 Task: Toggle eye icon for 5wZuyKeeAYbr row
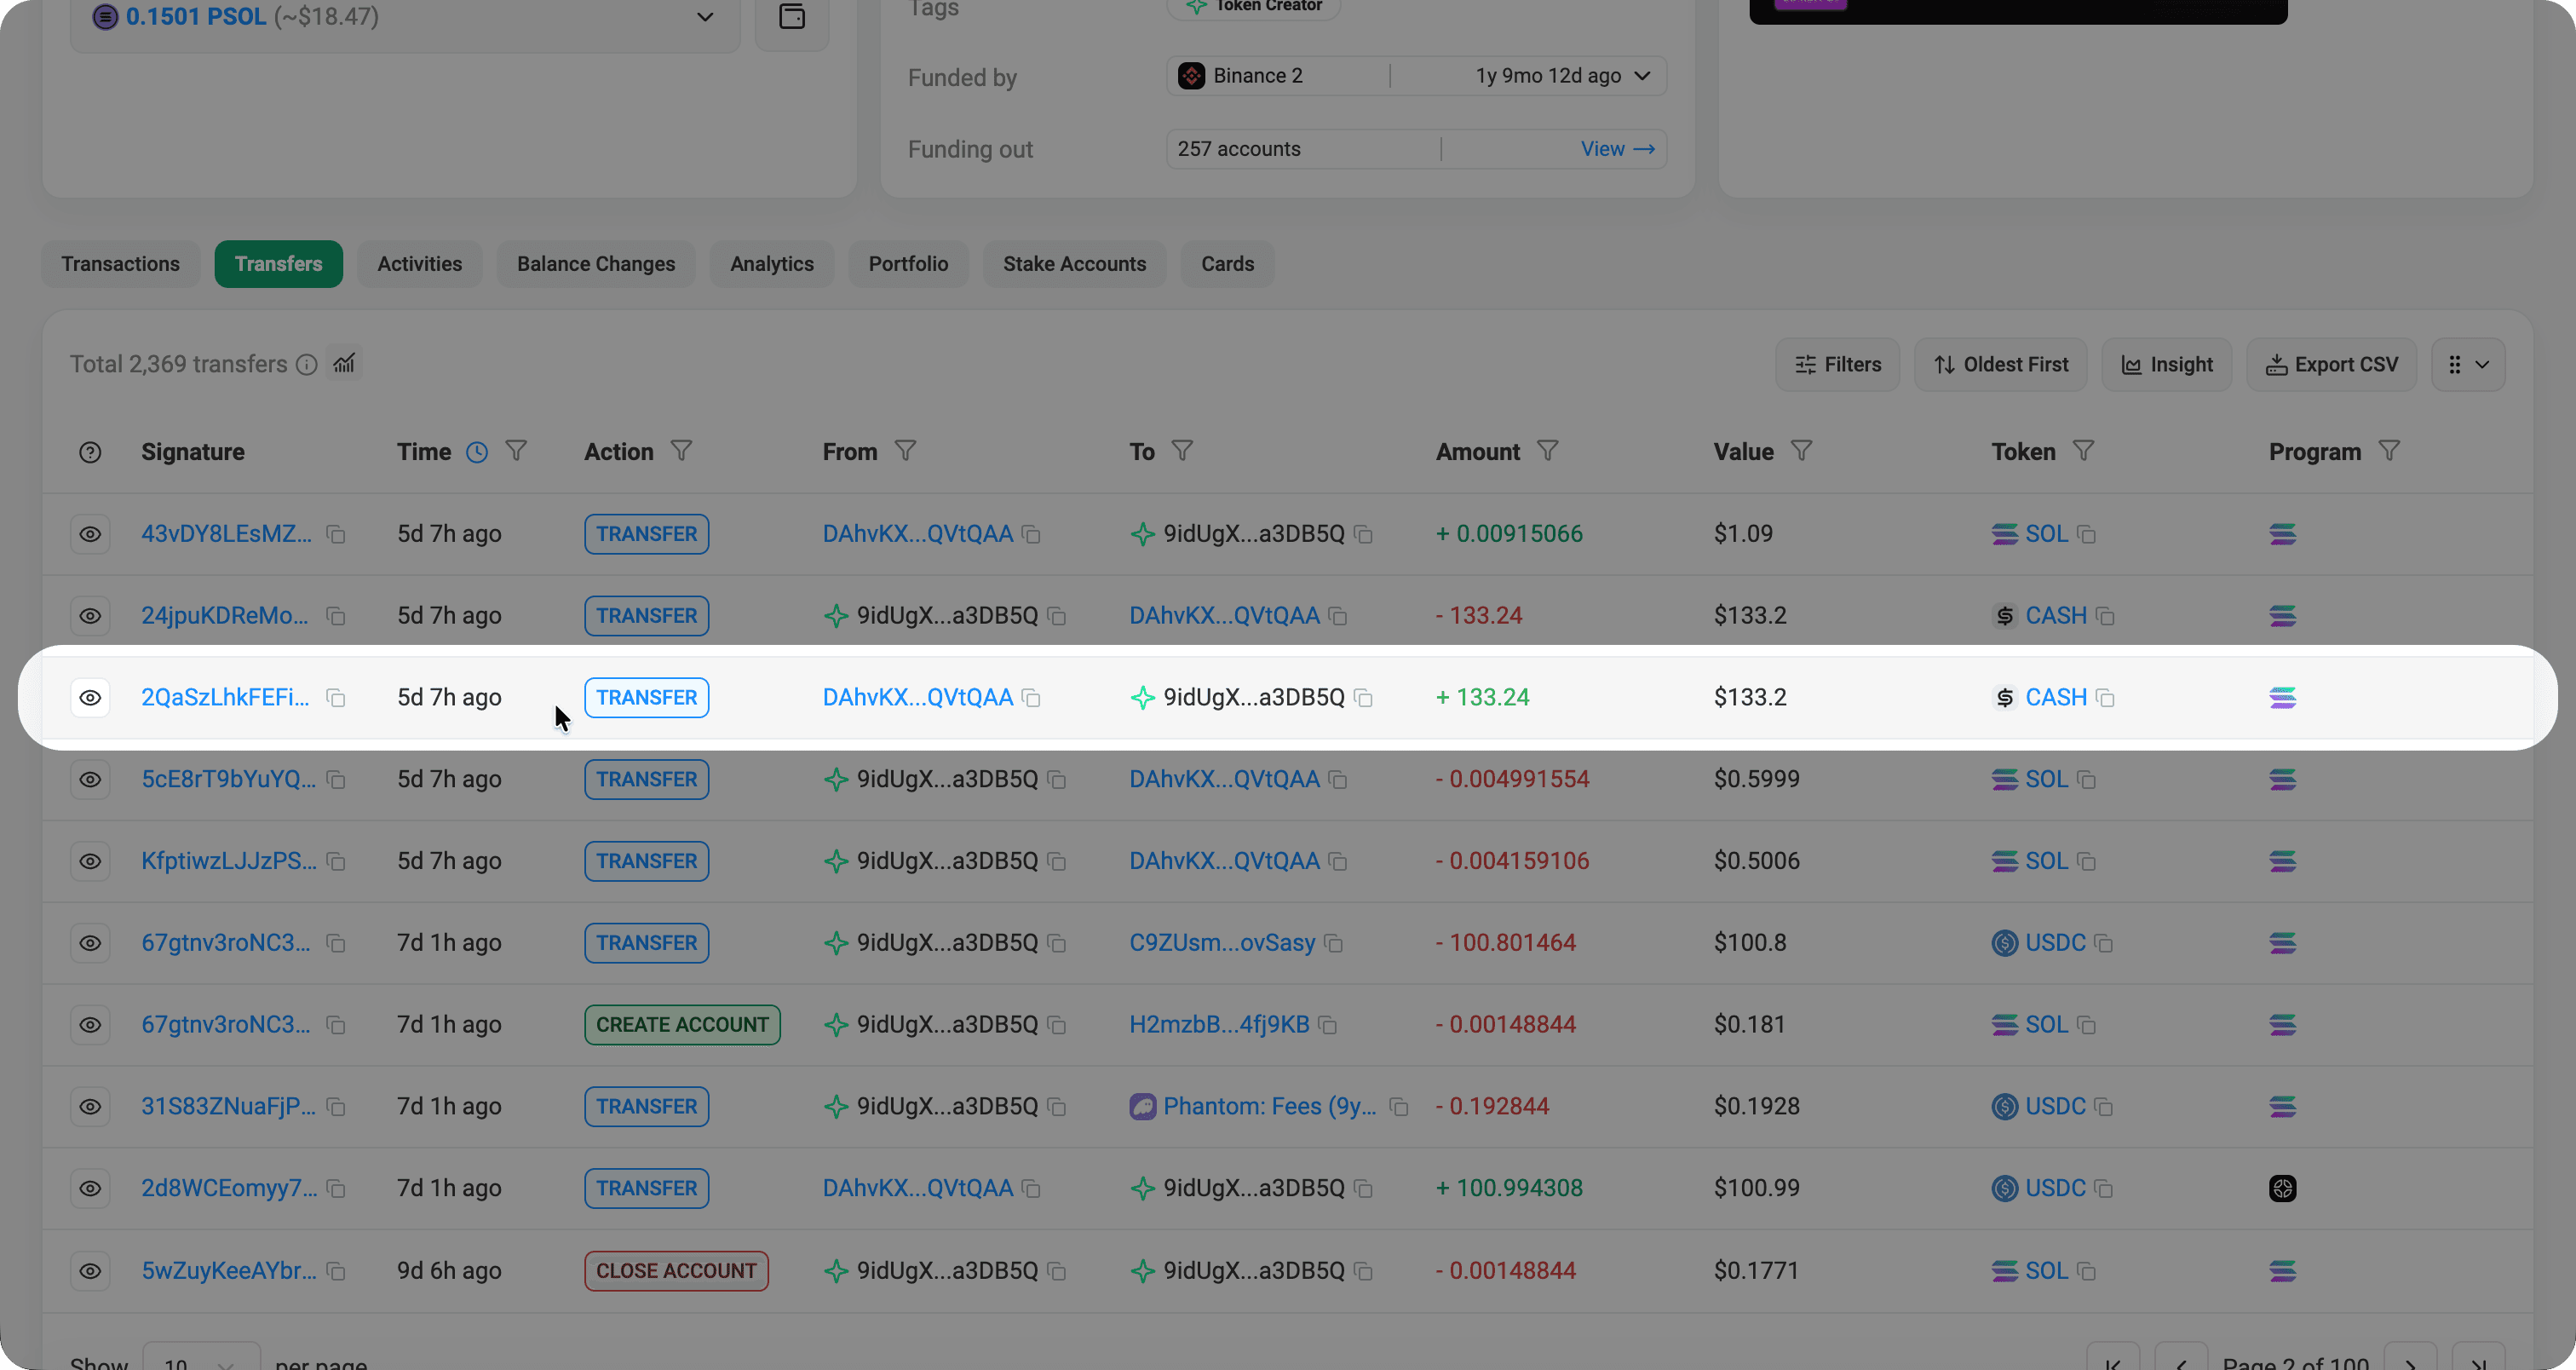click(x=90, y=1271)
